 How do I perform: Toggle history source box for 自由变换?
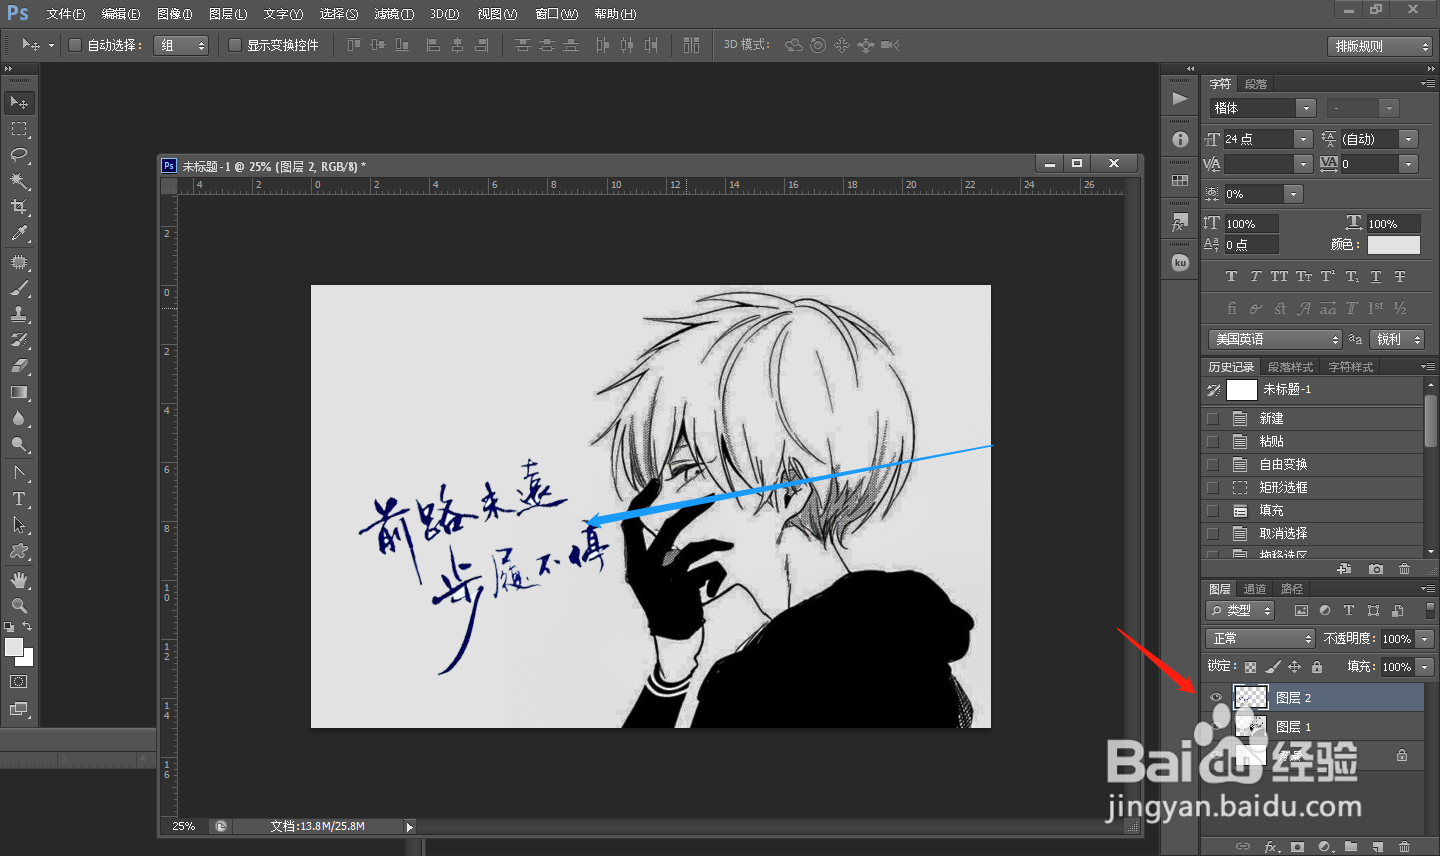[x=1213, y=465]
